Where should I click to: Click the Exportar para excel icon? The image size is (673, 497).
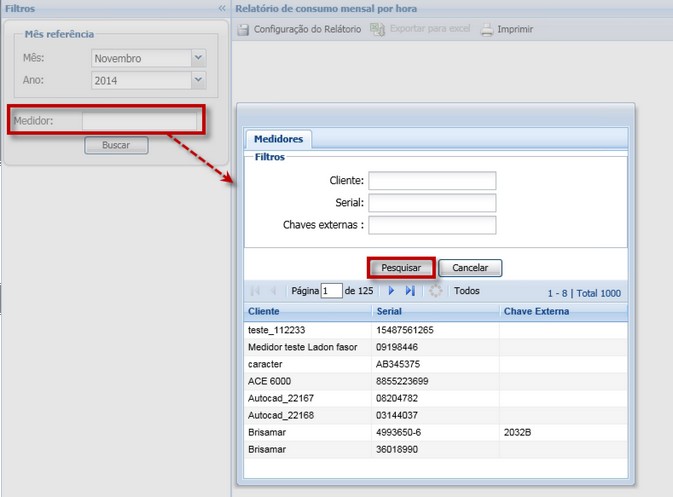point(377,29)
